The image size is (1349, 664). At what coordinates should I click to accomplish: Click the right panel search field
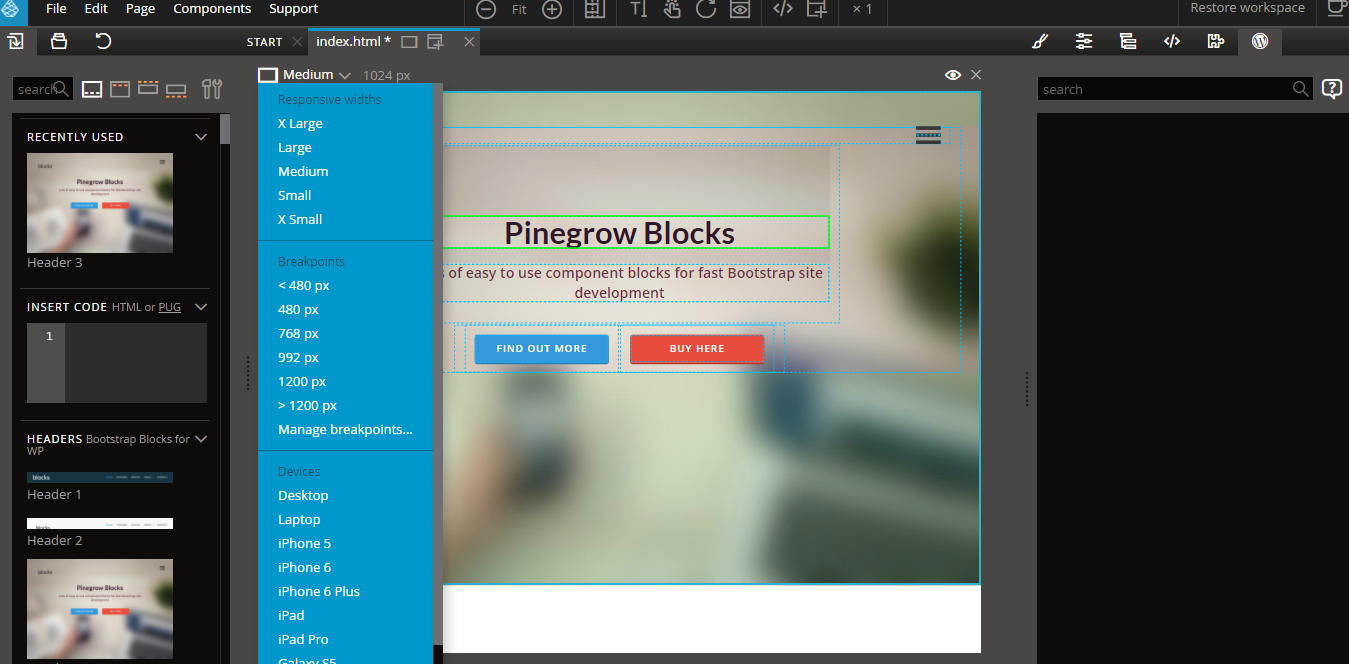click(1175, 89)
